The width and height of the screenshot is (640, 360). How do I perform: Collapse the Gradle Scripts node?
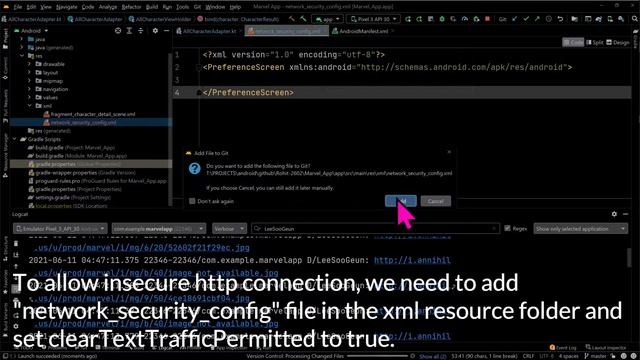(x=15, y=139)
